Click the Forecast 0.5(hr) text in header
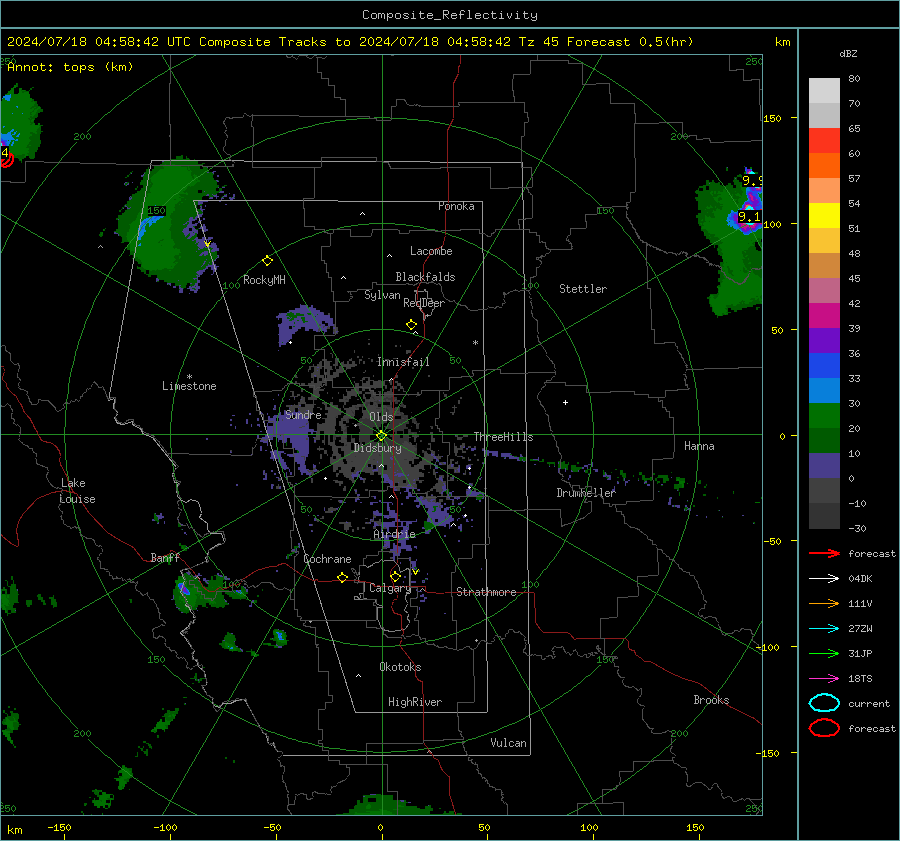Screen dimensions: 900x841 630,42
